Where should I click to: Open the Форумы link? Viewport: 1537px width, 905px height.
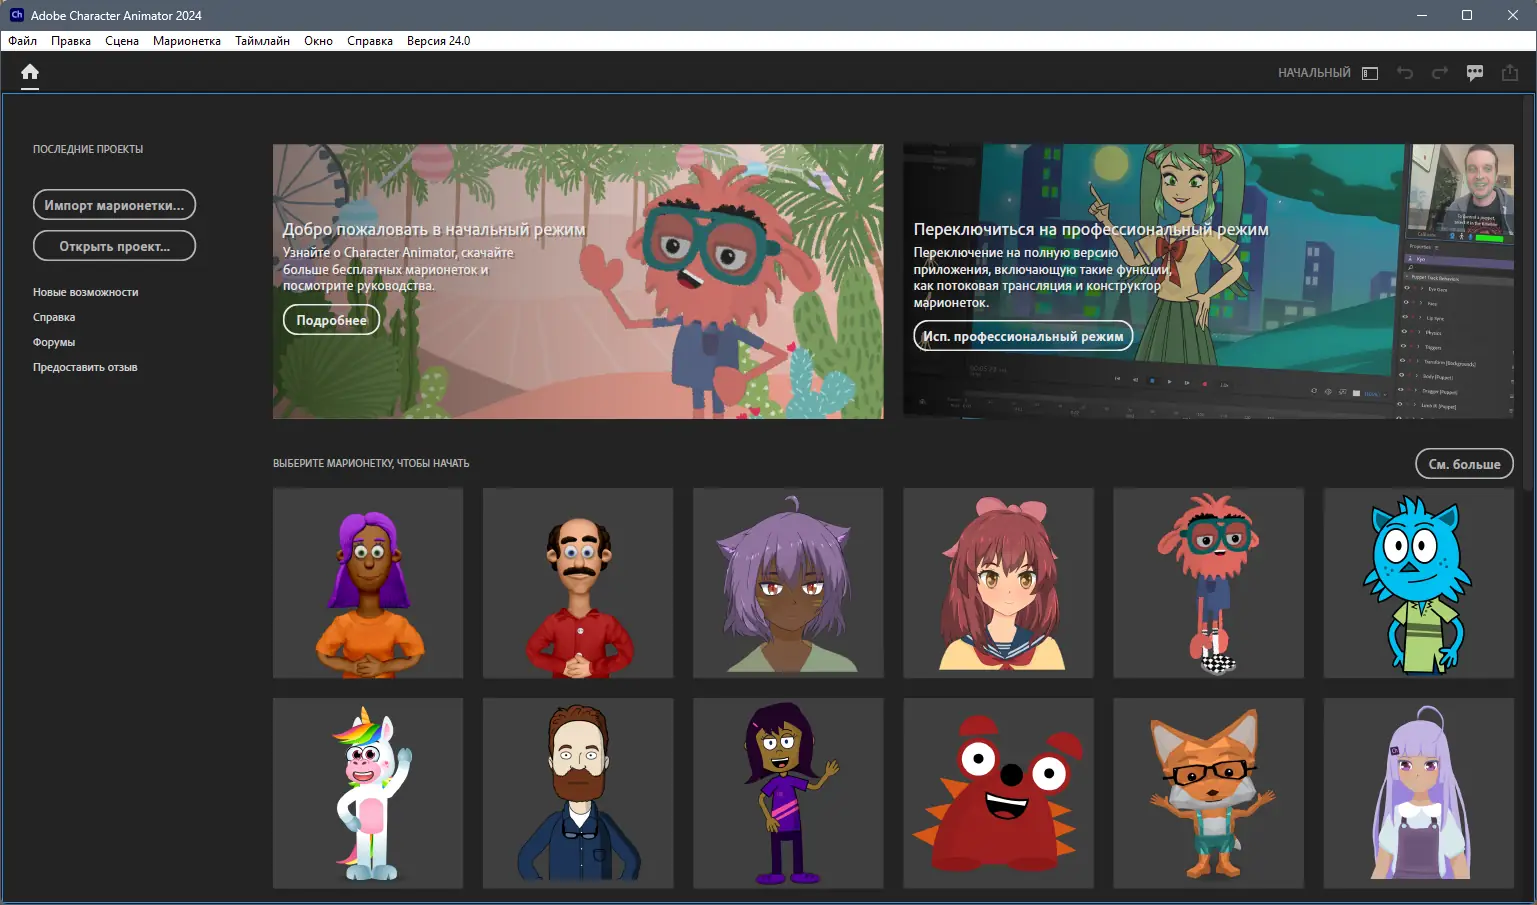coord(54,342)
